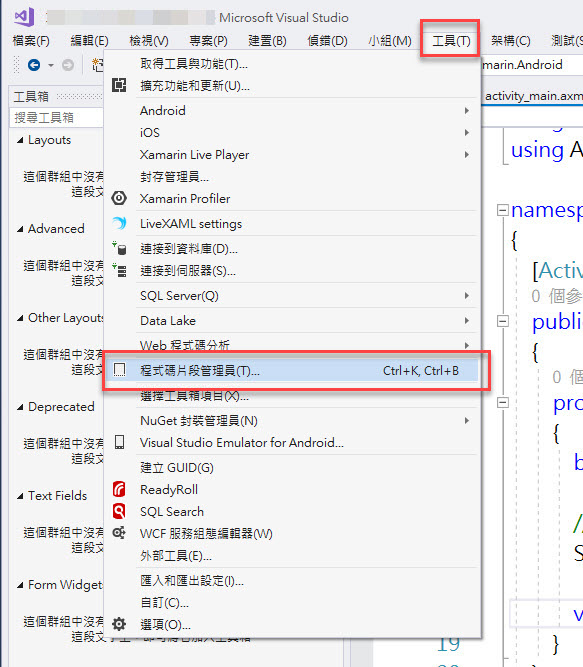Expand the Xamarin Live Player submenu
This screenshot has height=667, width=583.
(291, 155)
